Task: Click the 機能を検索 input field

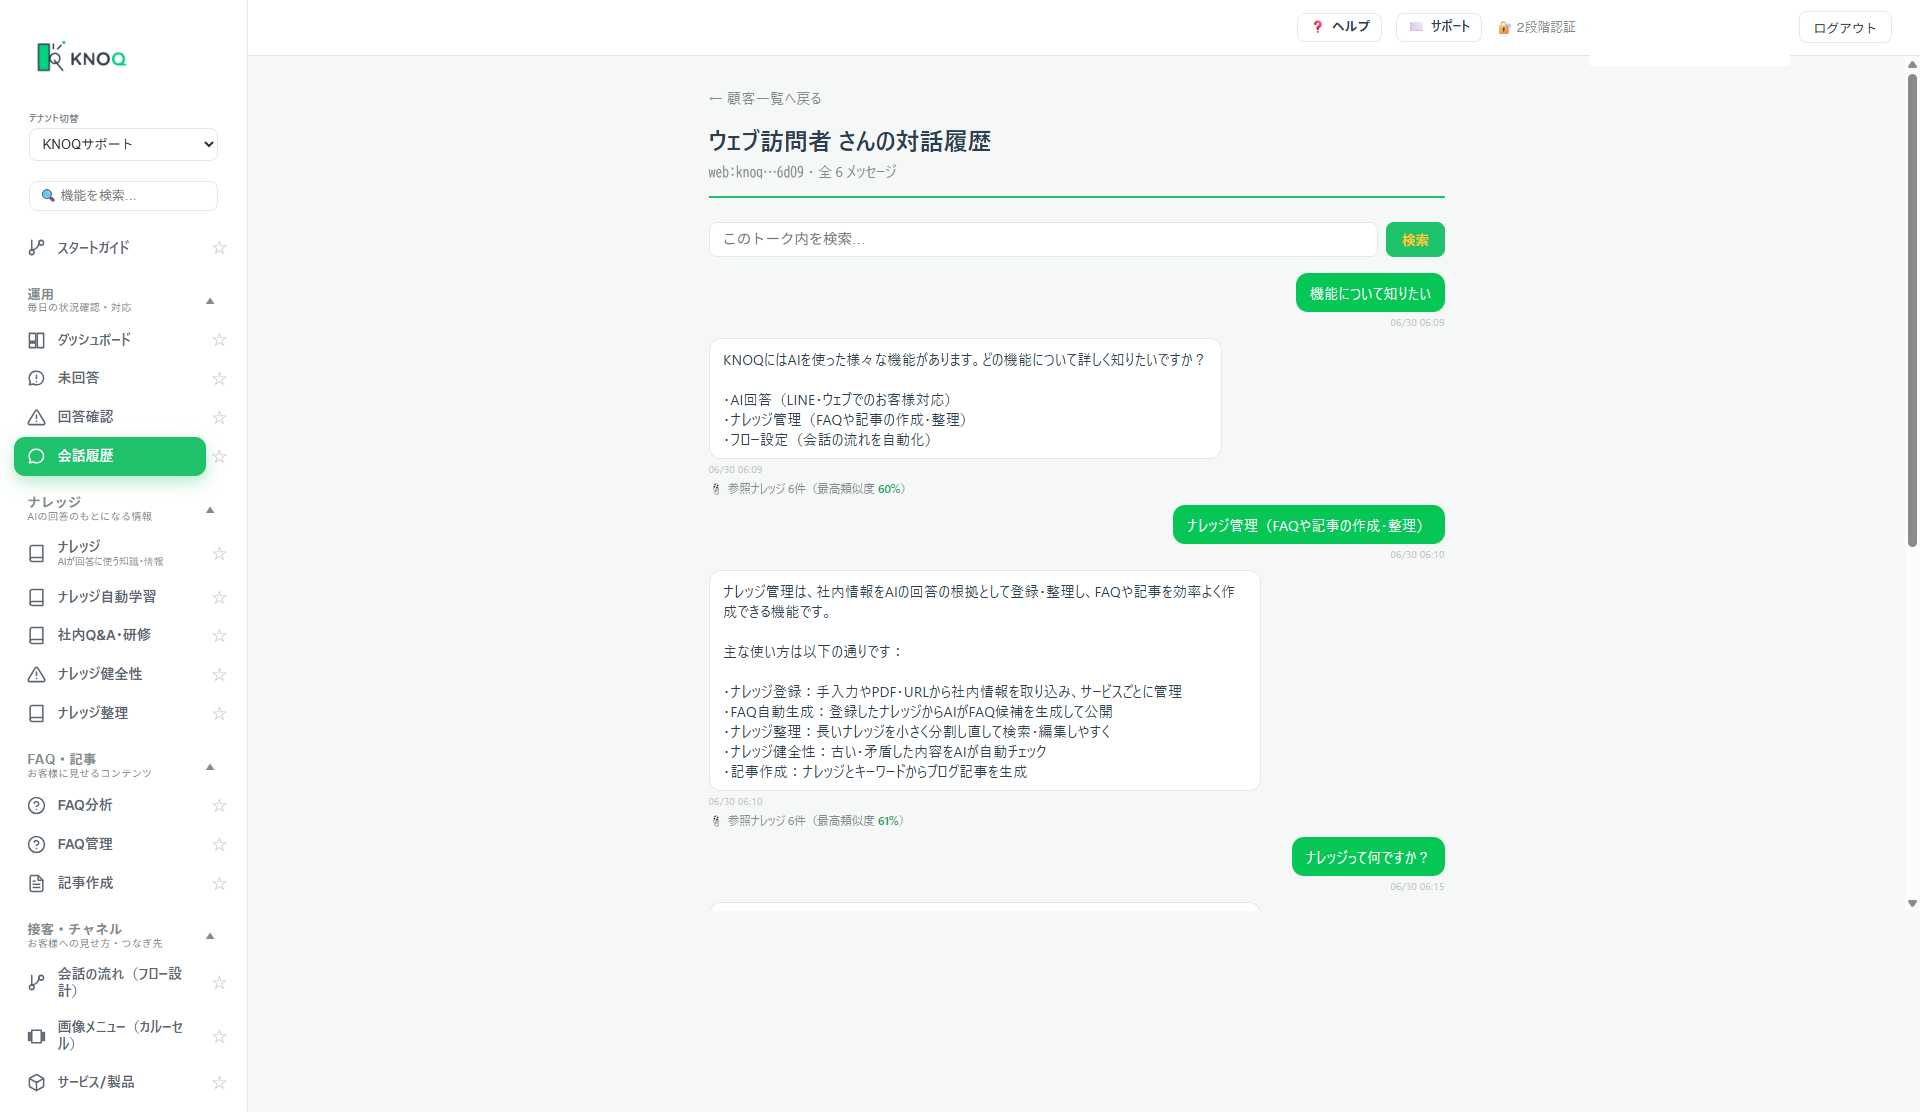Action: pos(123,195)
